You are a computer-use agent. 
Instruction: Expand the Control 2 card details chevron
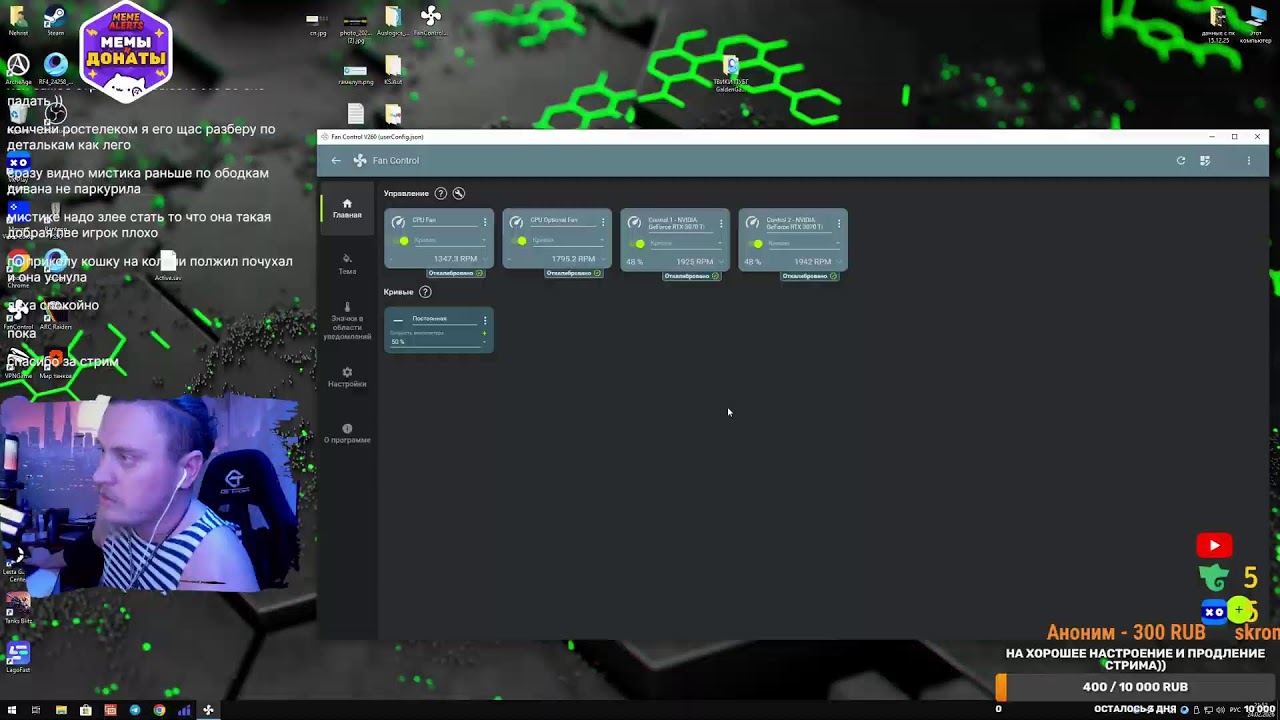[838, 262]
